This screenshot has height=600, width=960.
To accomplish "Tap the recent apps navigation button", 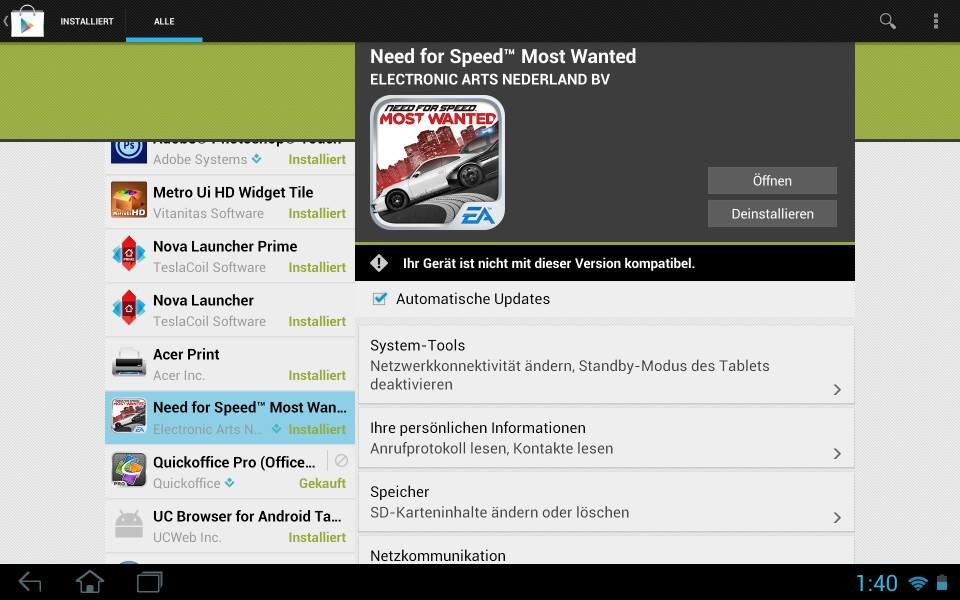I will click(149, 582).
